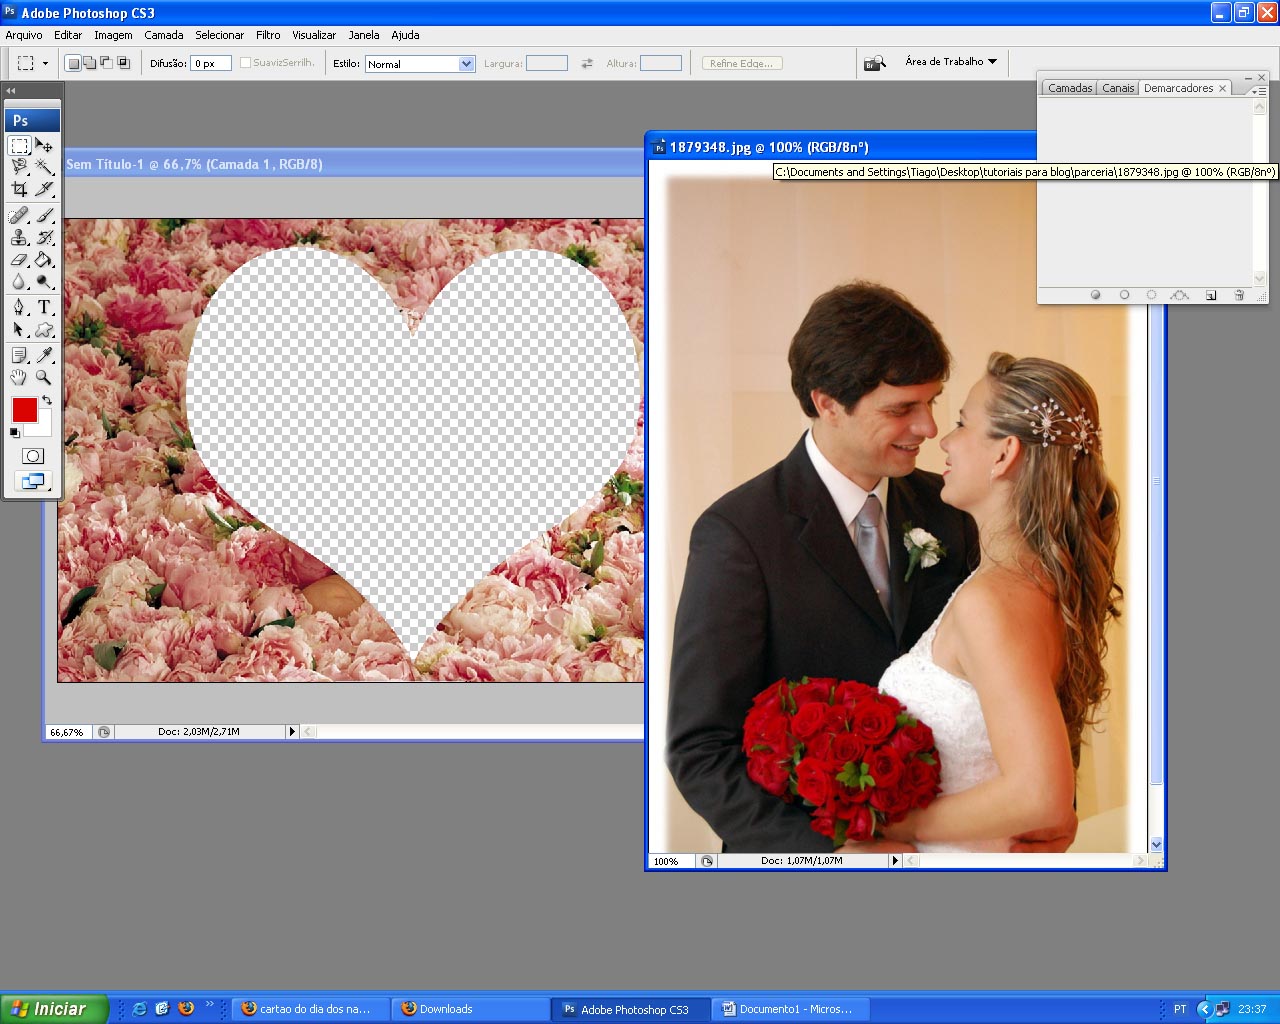Select the Magic Wand tool
Image resolution: width=1280 pixels, height=1024 pixels.
point(44,167)
